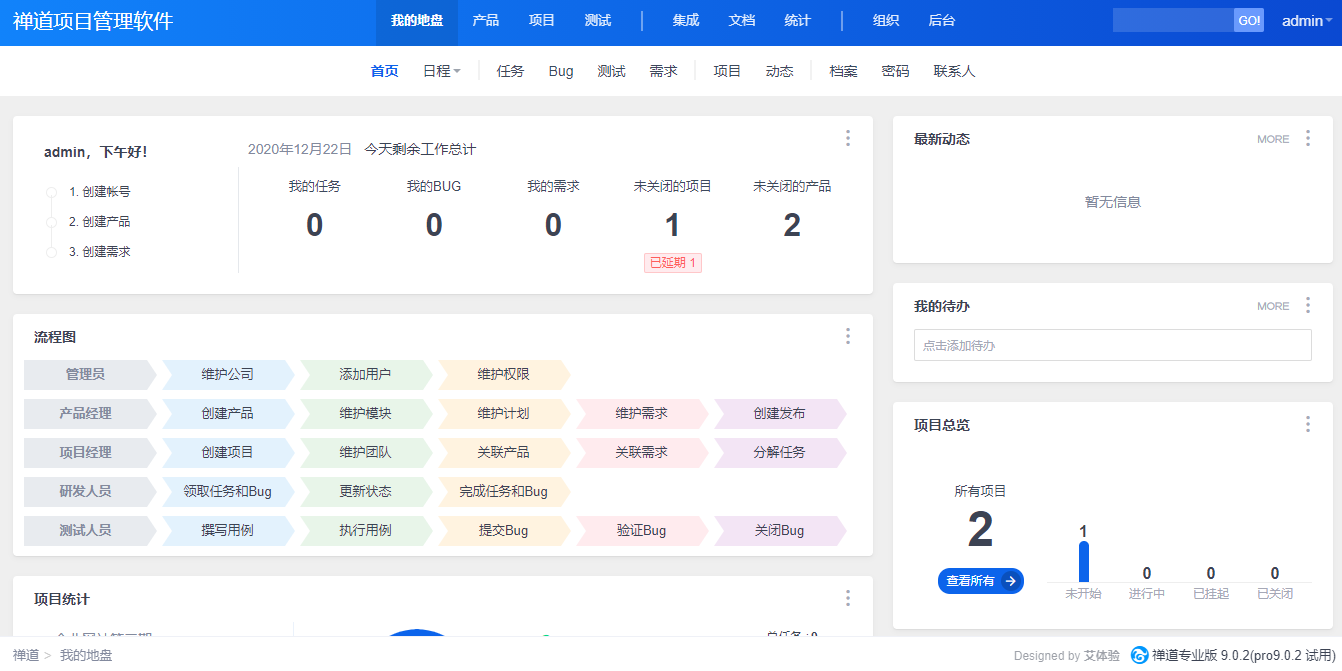This screenshot has width=1342, height=671.
Task: Switch to the 我的地盘 main tab
Action: [x=417, y=21]
